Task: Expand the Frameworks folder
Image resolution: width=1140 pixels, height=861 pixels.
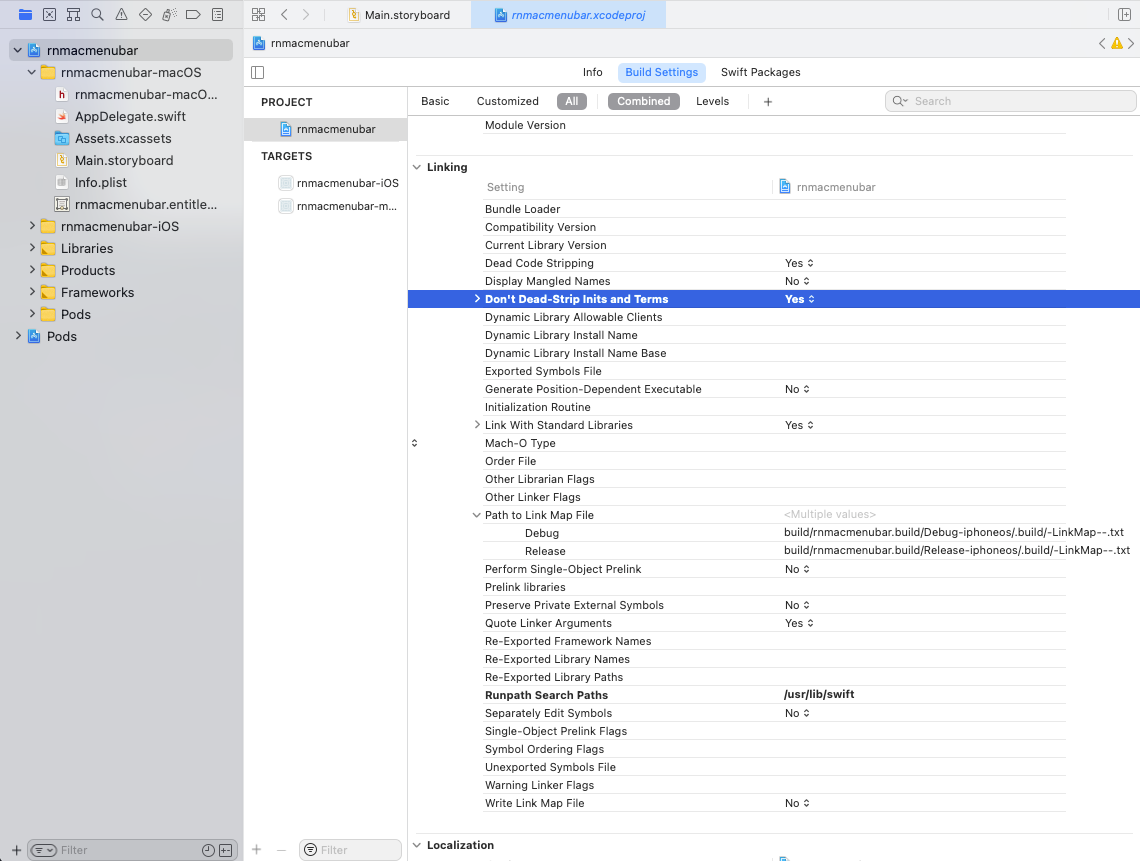Action: [31, 292]
